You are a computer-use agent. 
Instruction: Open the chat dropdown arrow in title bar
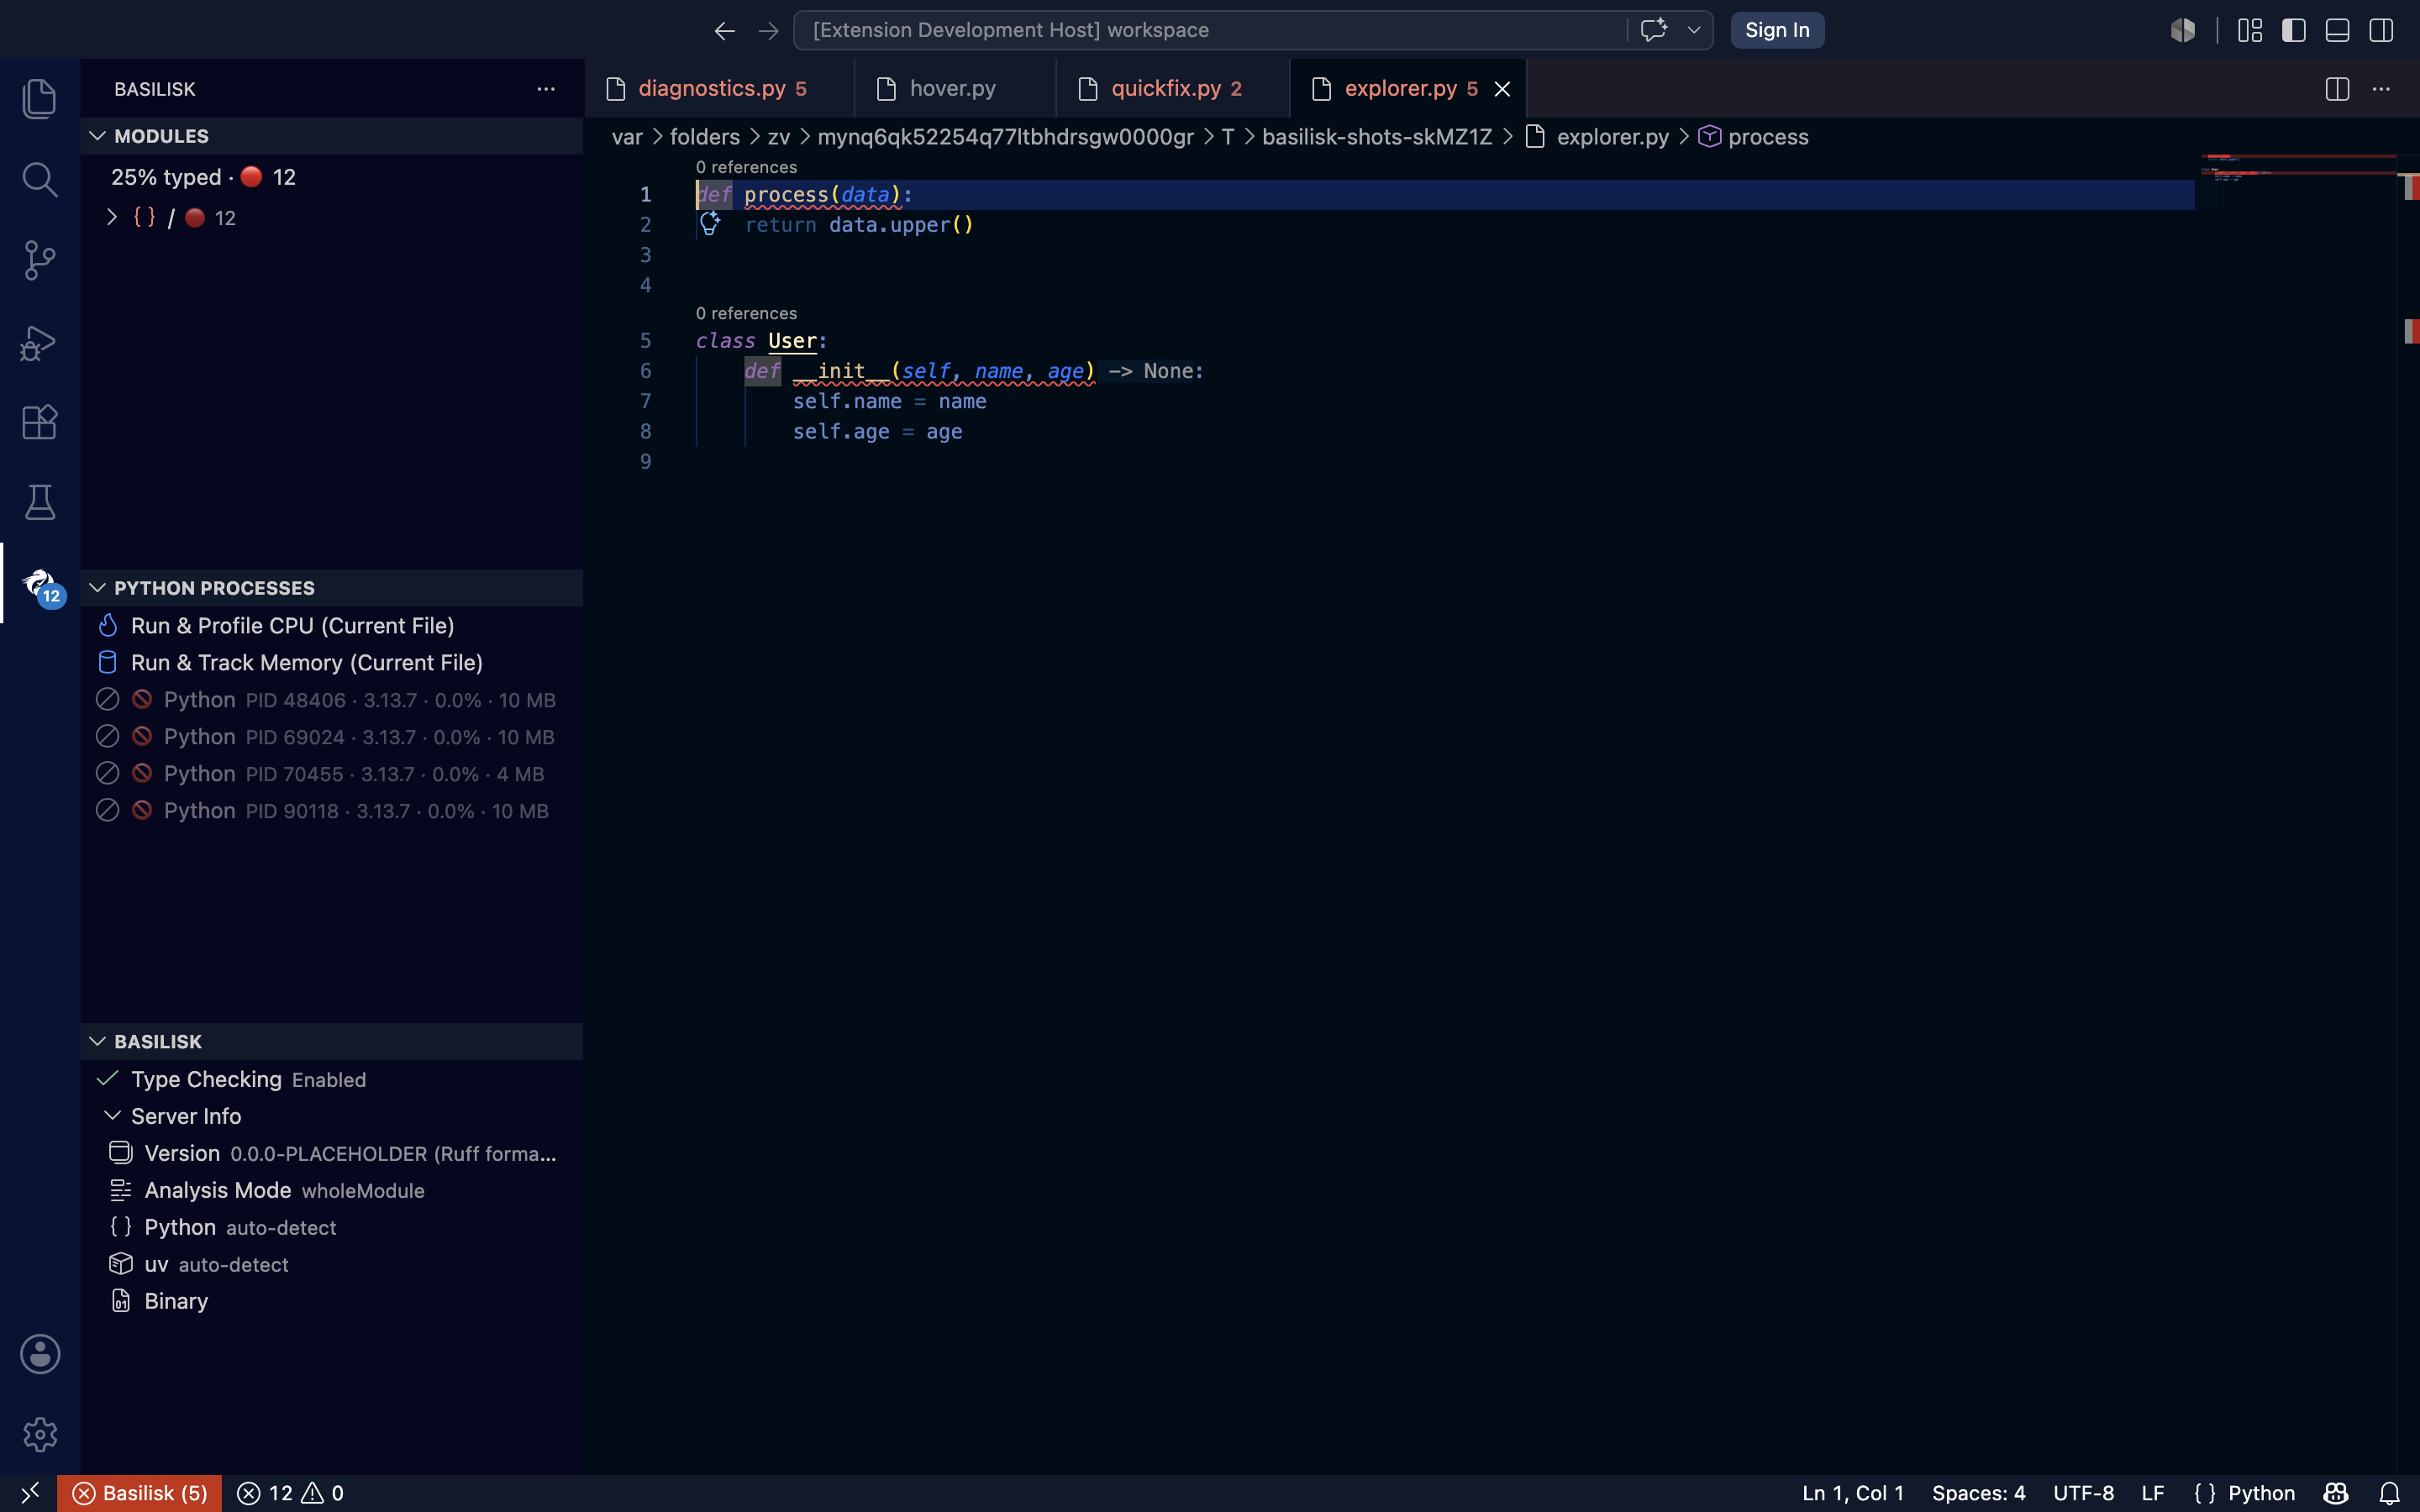(x=1694, y=30)
